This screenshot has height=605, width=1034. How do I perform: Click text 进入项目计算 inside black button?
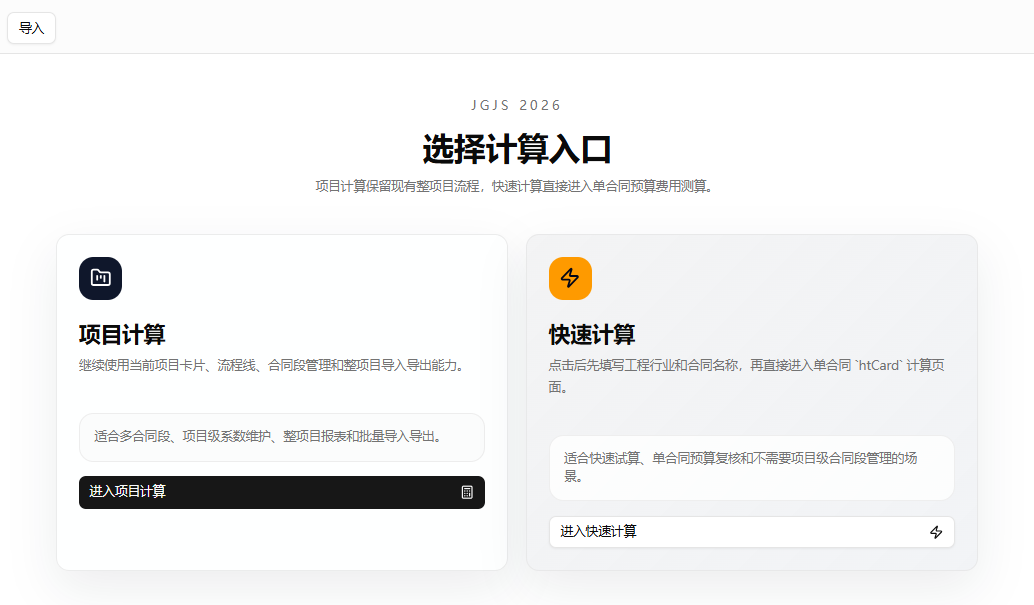point(128,492)
